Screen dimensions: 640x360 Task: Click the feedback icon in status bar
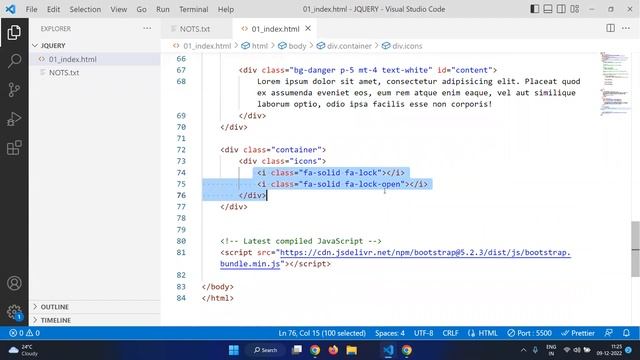(x=609, y=333)
